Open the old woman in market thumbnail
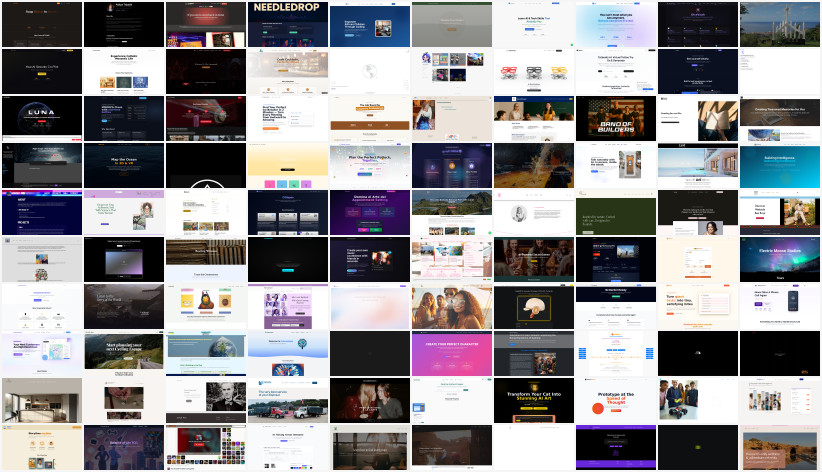 click(452, 118)
